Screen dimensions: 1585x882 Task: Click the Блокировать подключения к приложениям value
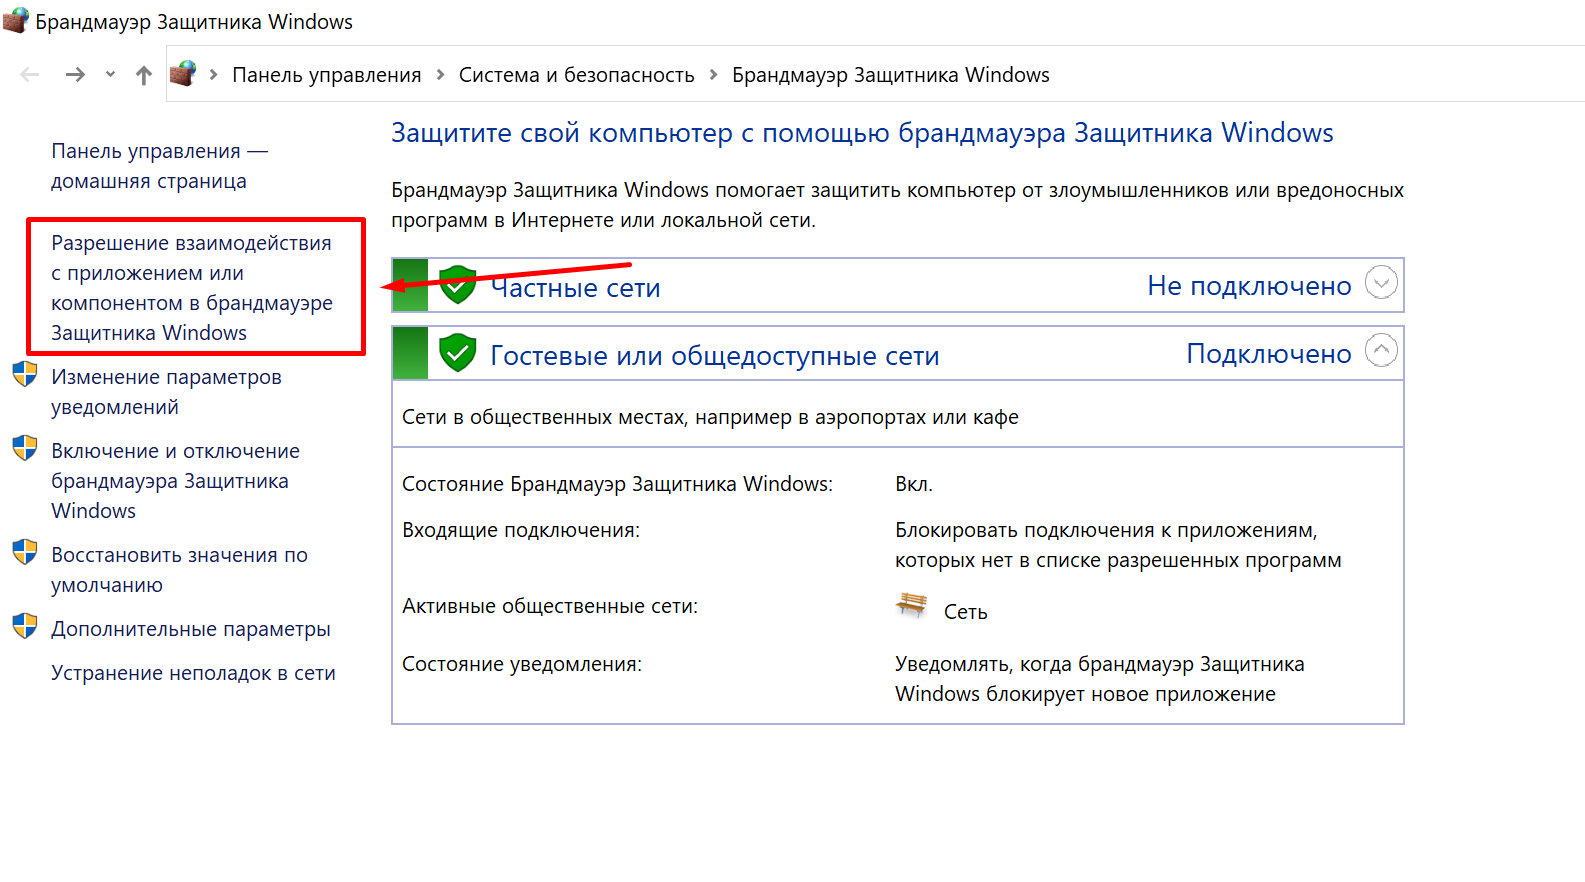click(x=1118, y=545)
